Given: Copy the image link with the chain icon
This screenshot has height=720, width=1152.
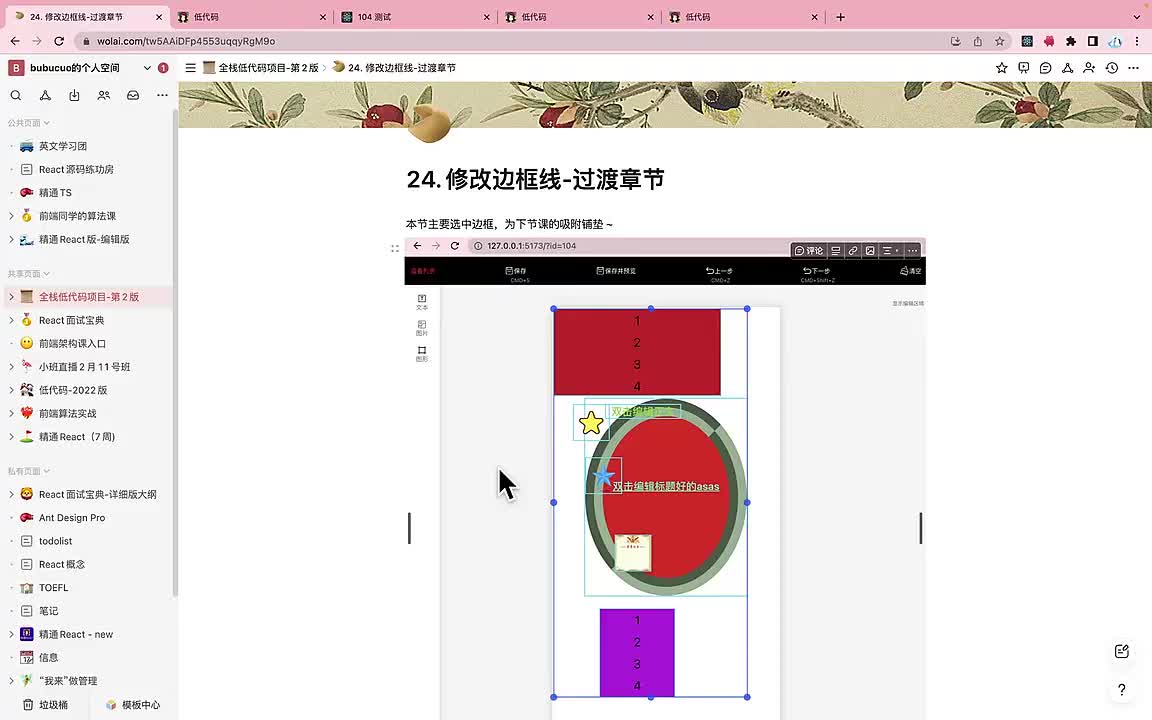Looking at the screenshot, I should (852, 251).
